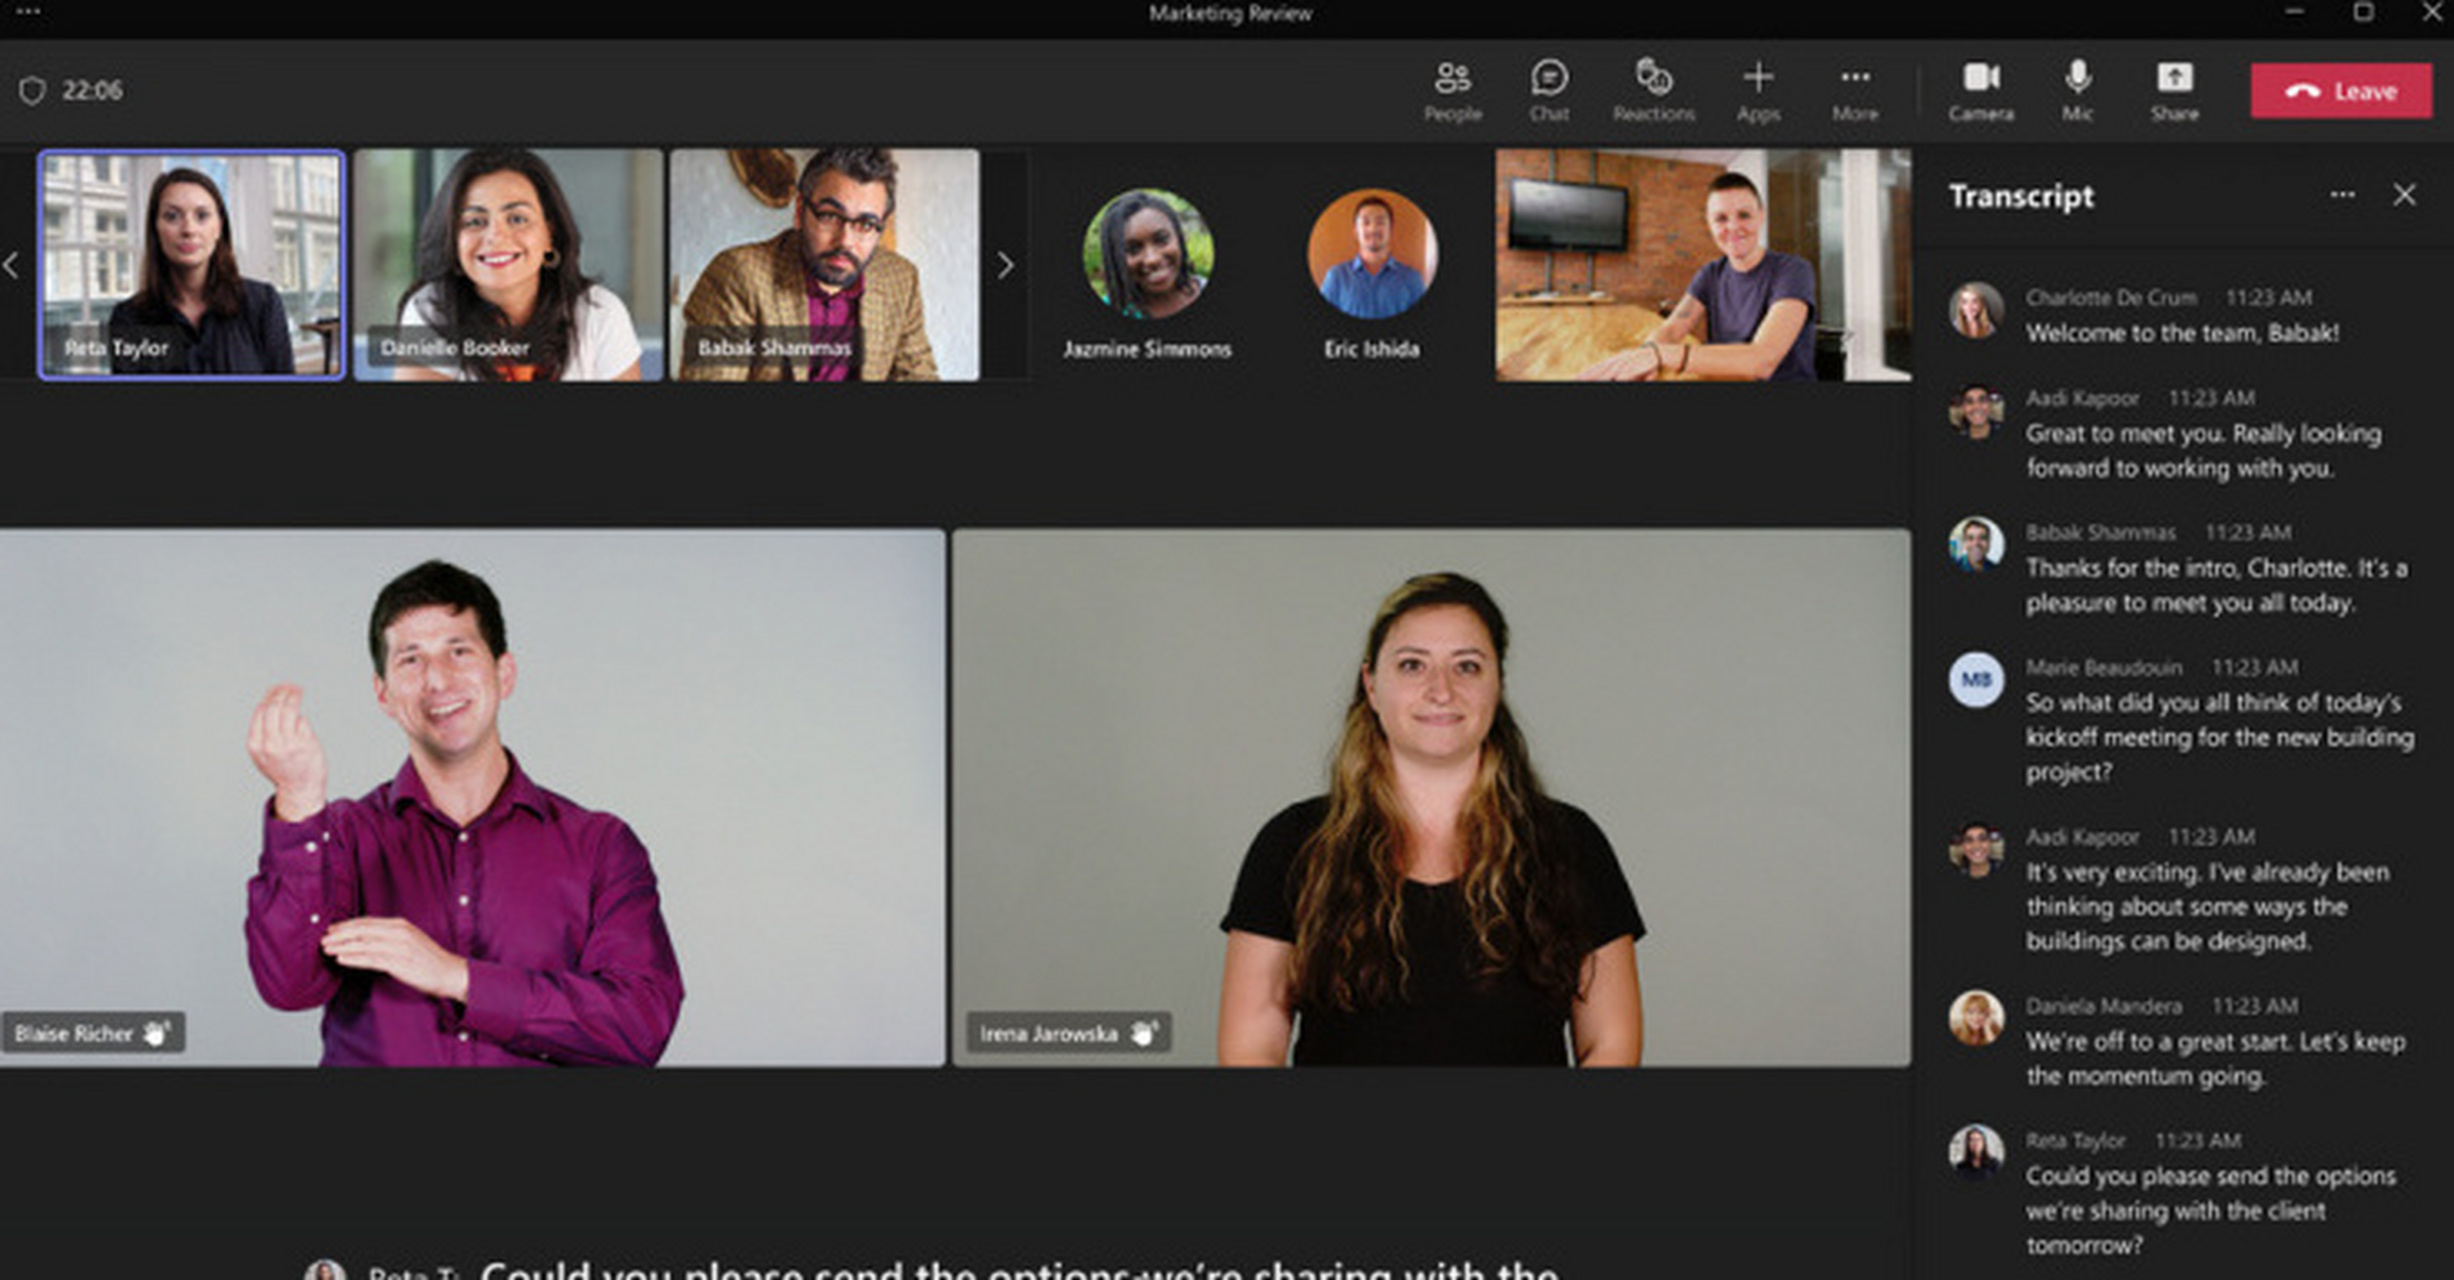Open Transcript panel more options
This screenshot has height=1280, width=2454.
coord(2342,195)
